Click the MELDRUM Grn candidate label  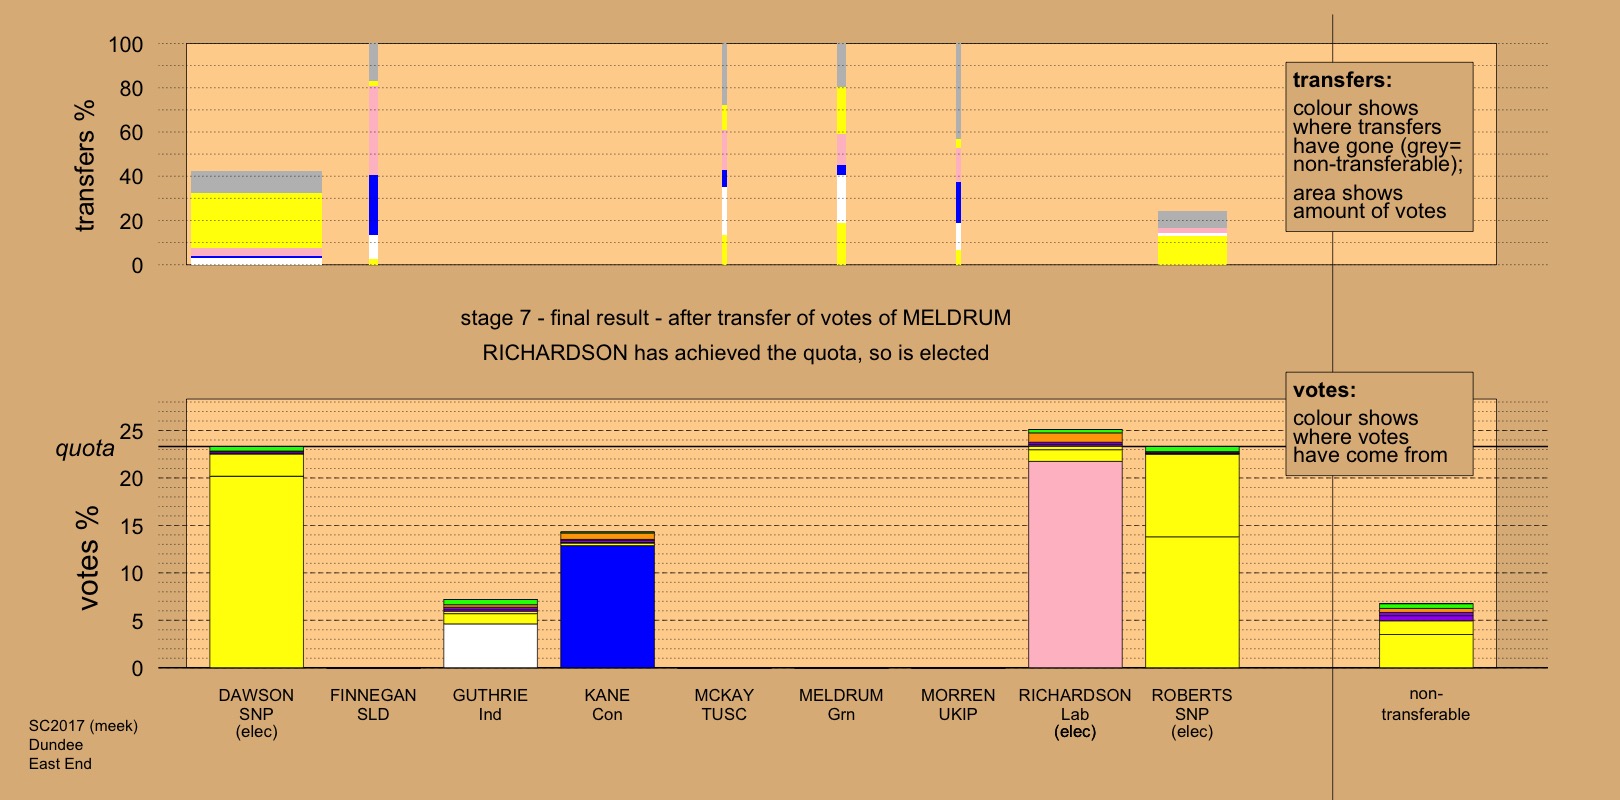(841, 704)
